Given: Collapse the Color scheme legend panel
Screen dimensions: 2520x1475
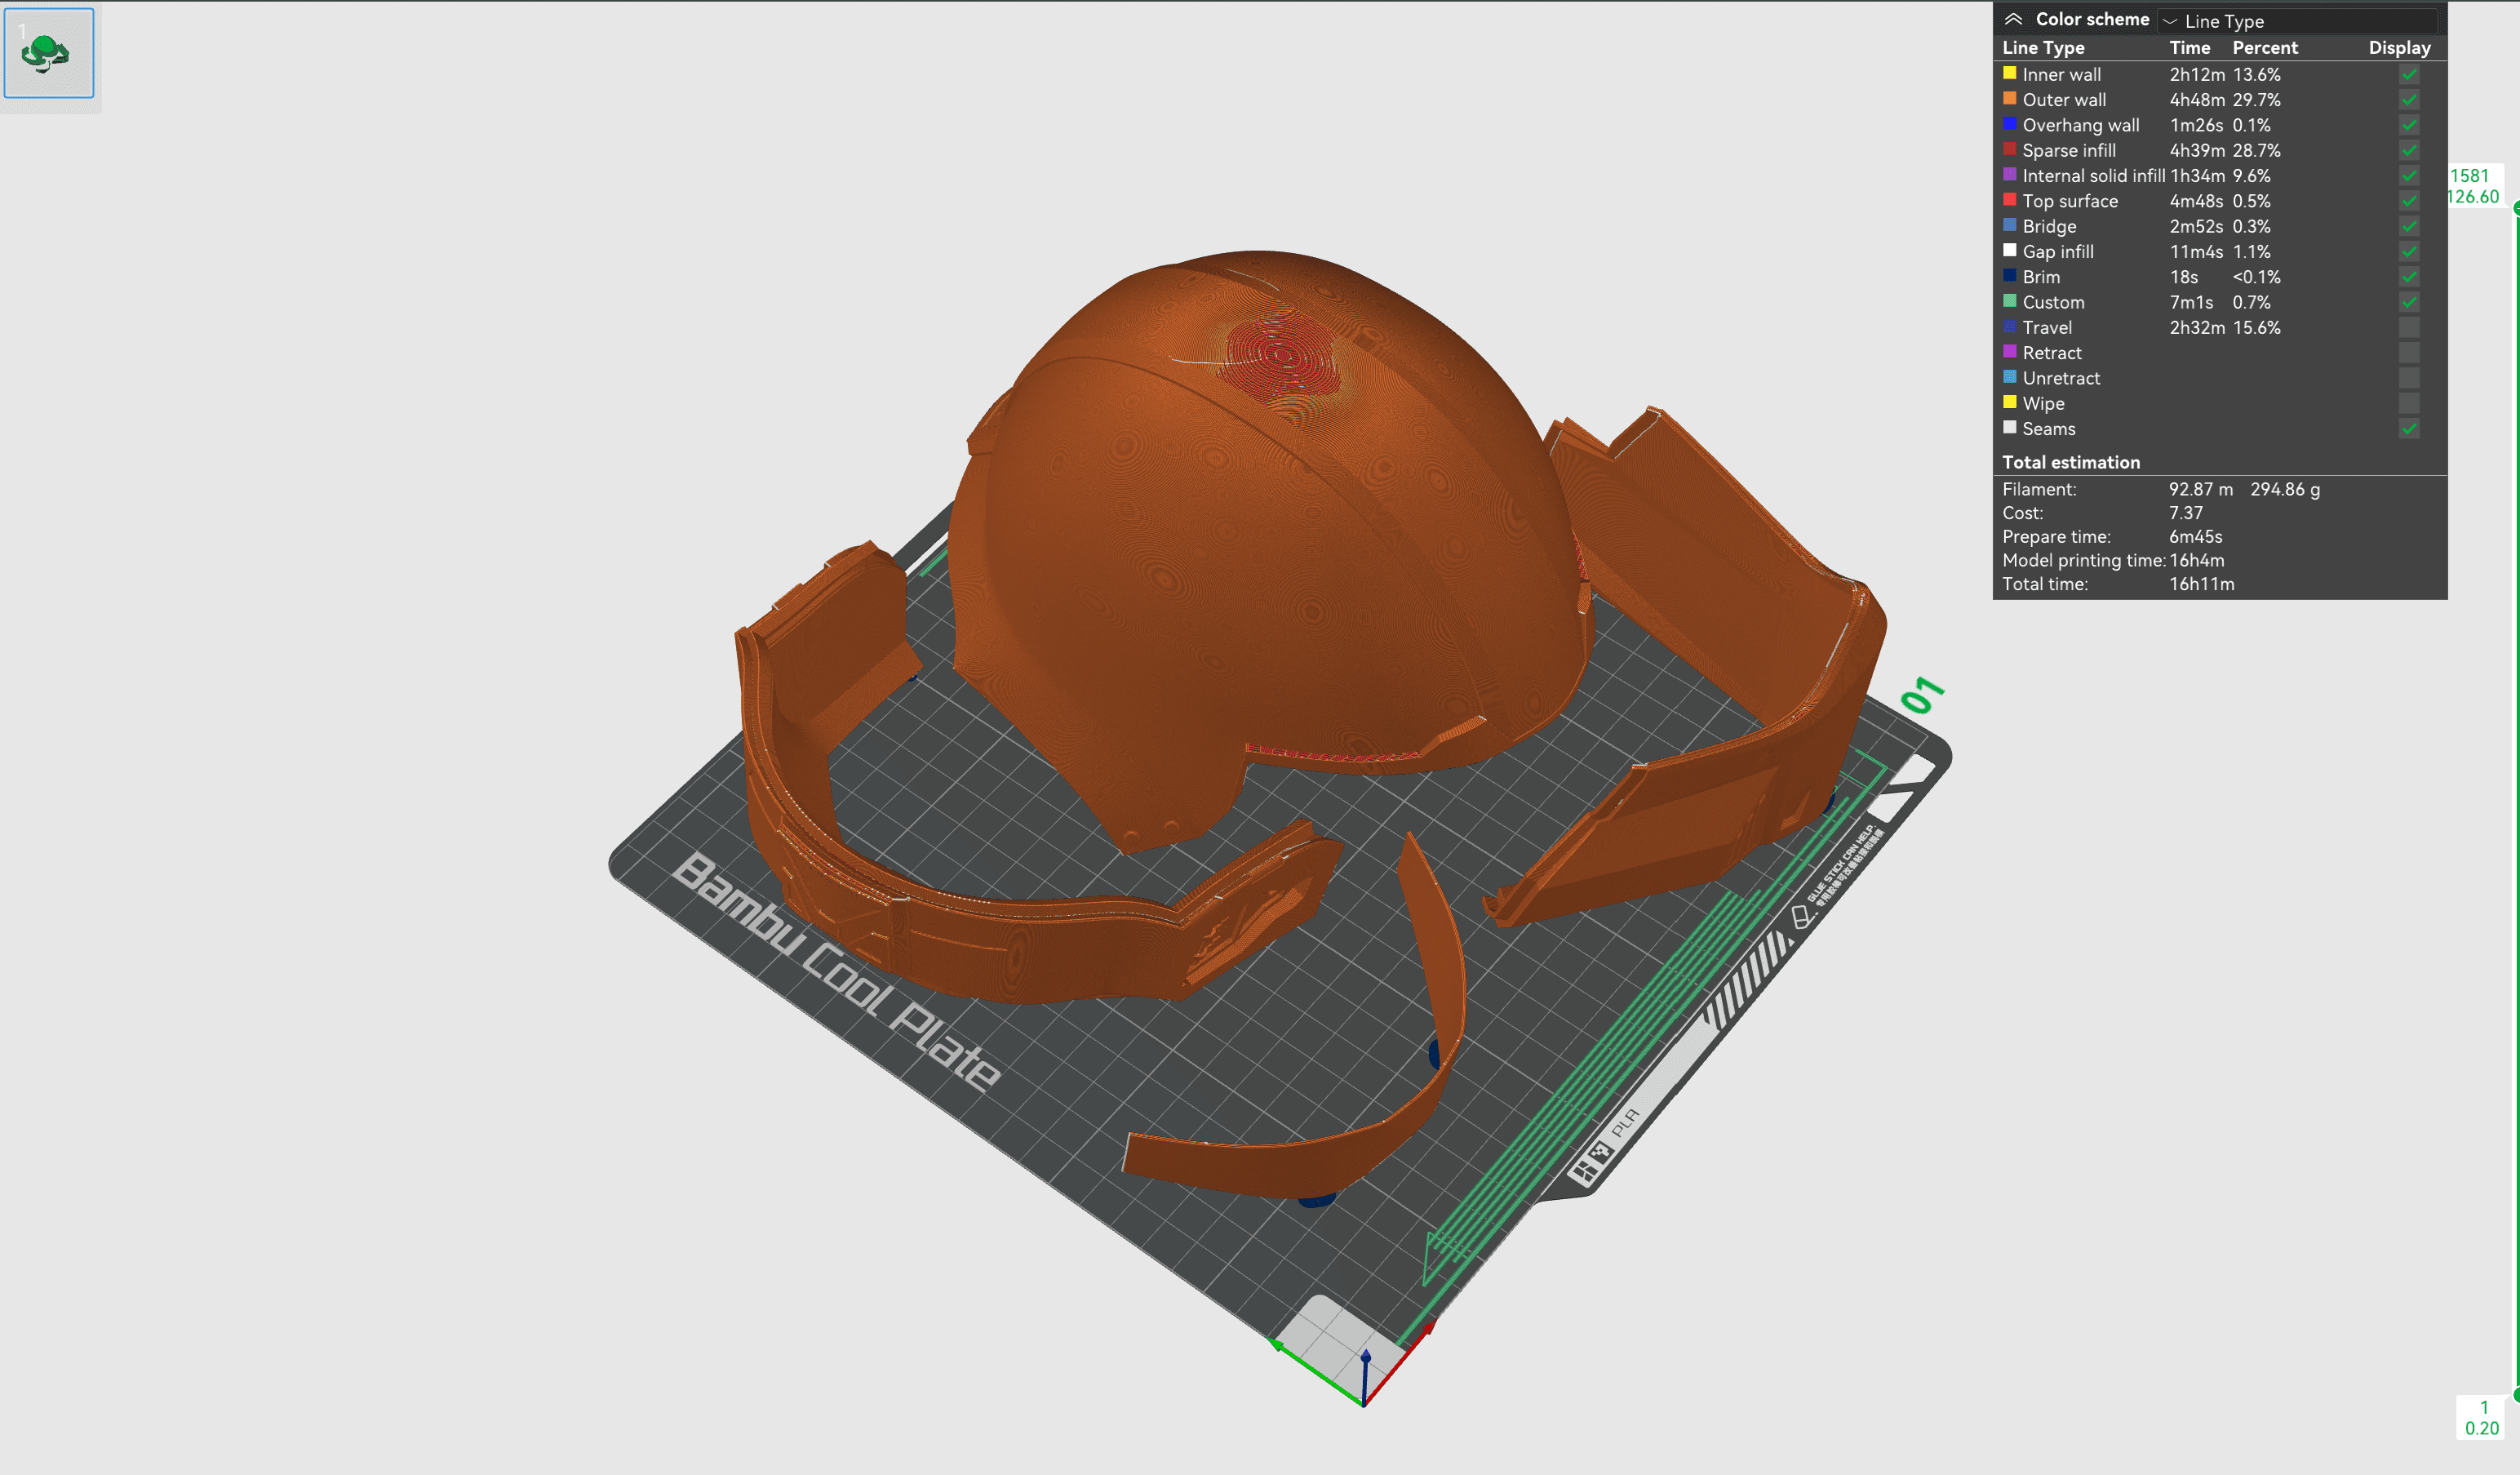Looking at the screenshot, I should coord(2014,19).
